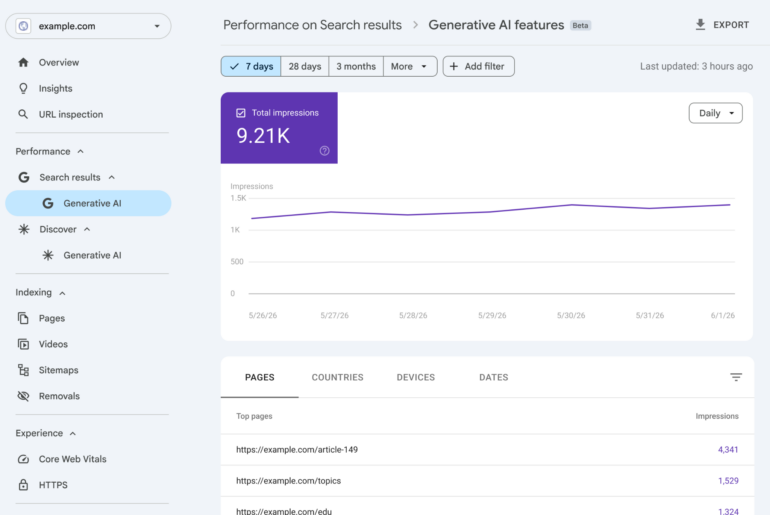Click the EXPORT button label
Screen dimensions: 770x515
point(731,25)
